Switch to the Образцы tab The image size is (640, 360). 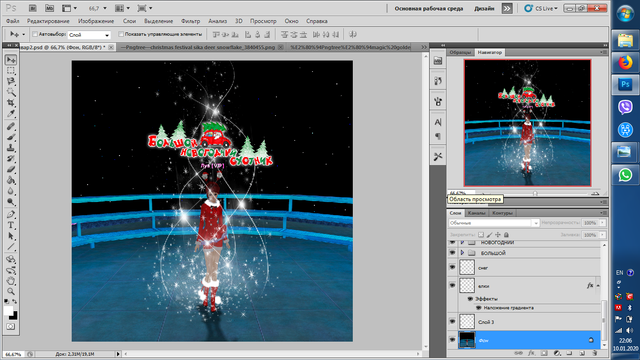(x=460, y=52)
